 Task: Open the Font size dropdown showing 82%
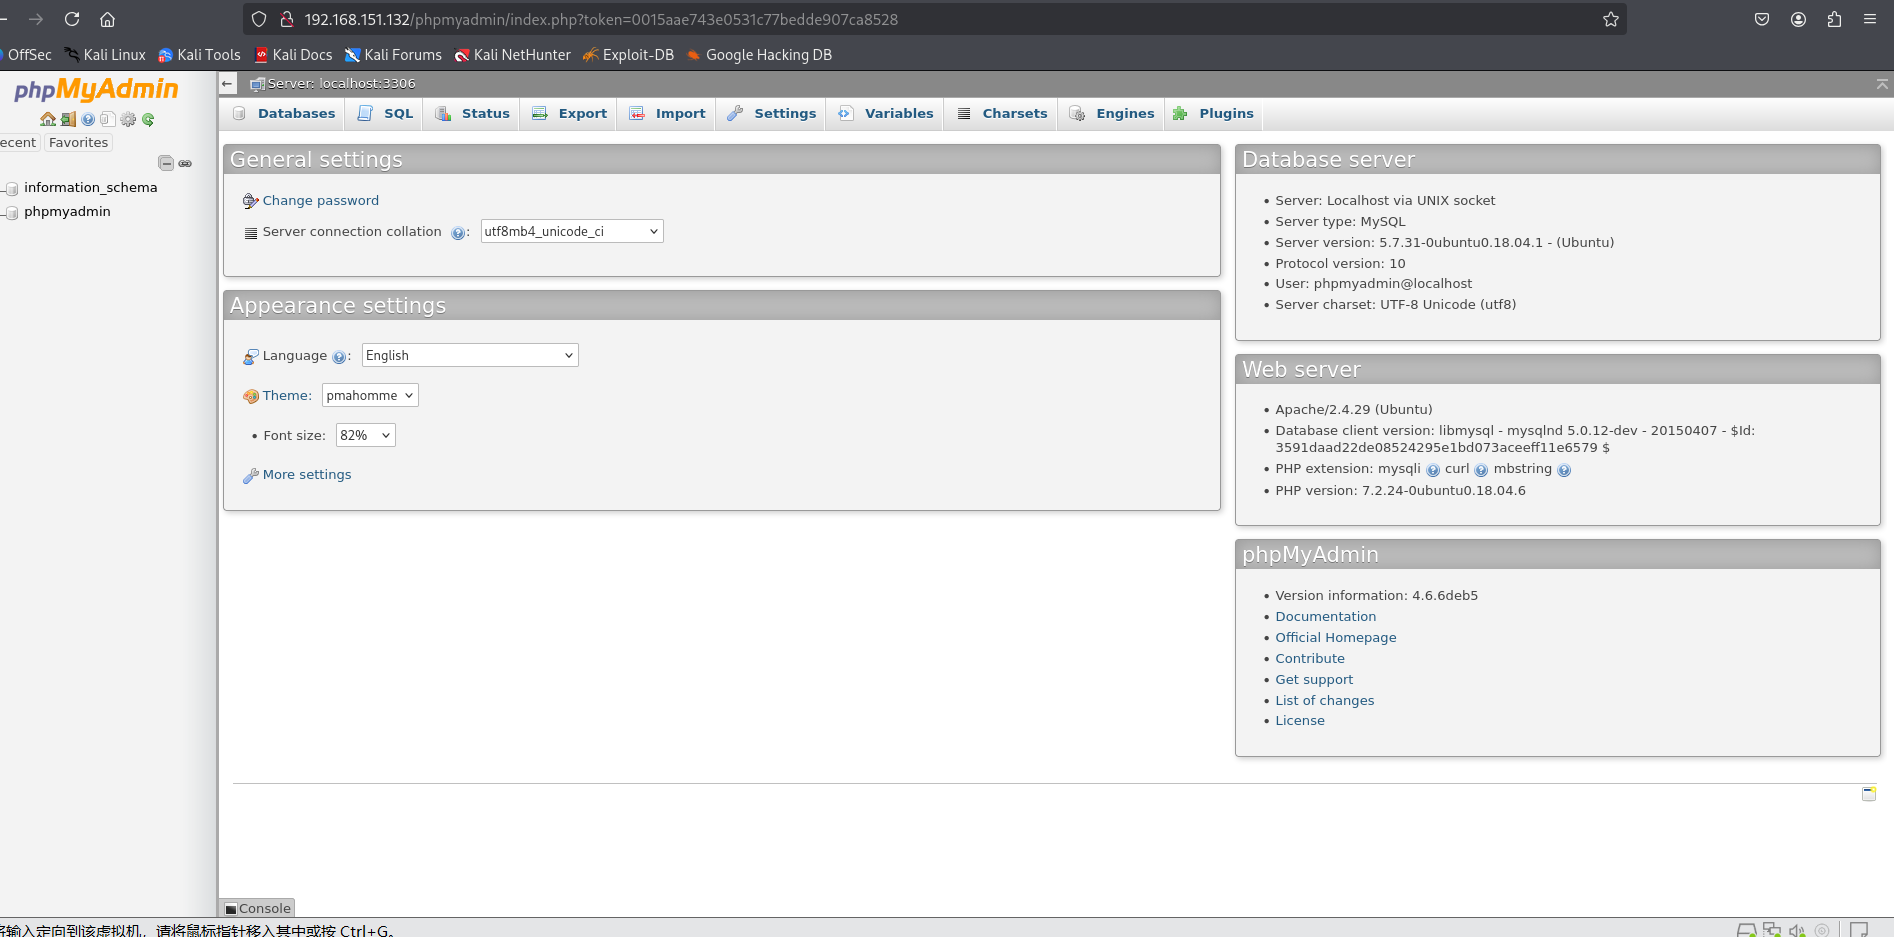click(365, 435)
